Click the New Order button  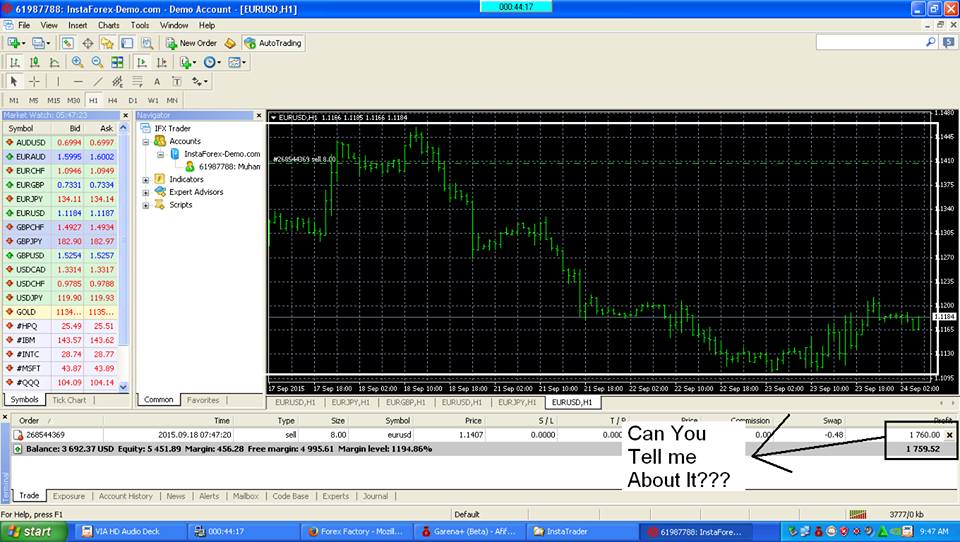192,43
